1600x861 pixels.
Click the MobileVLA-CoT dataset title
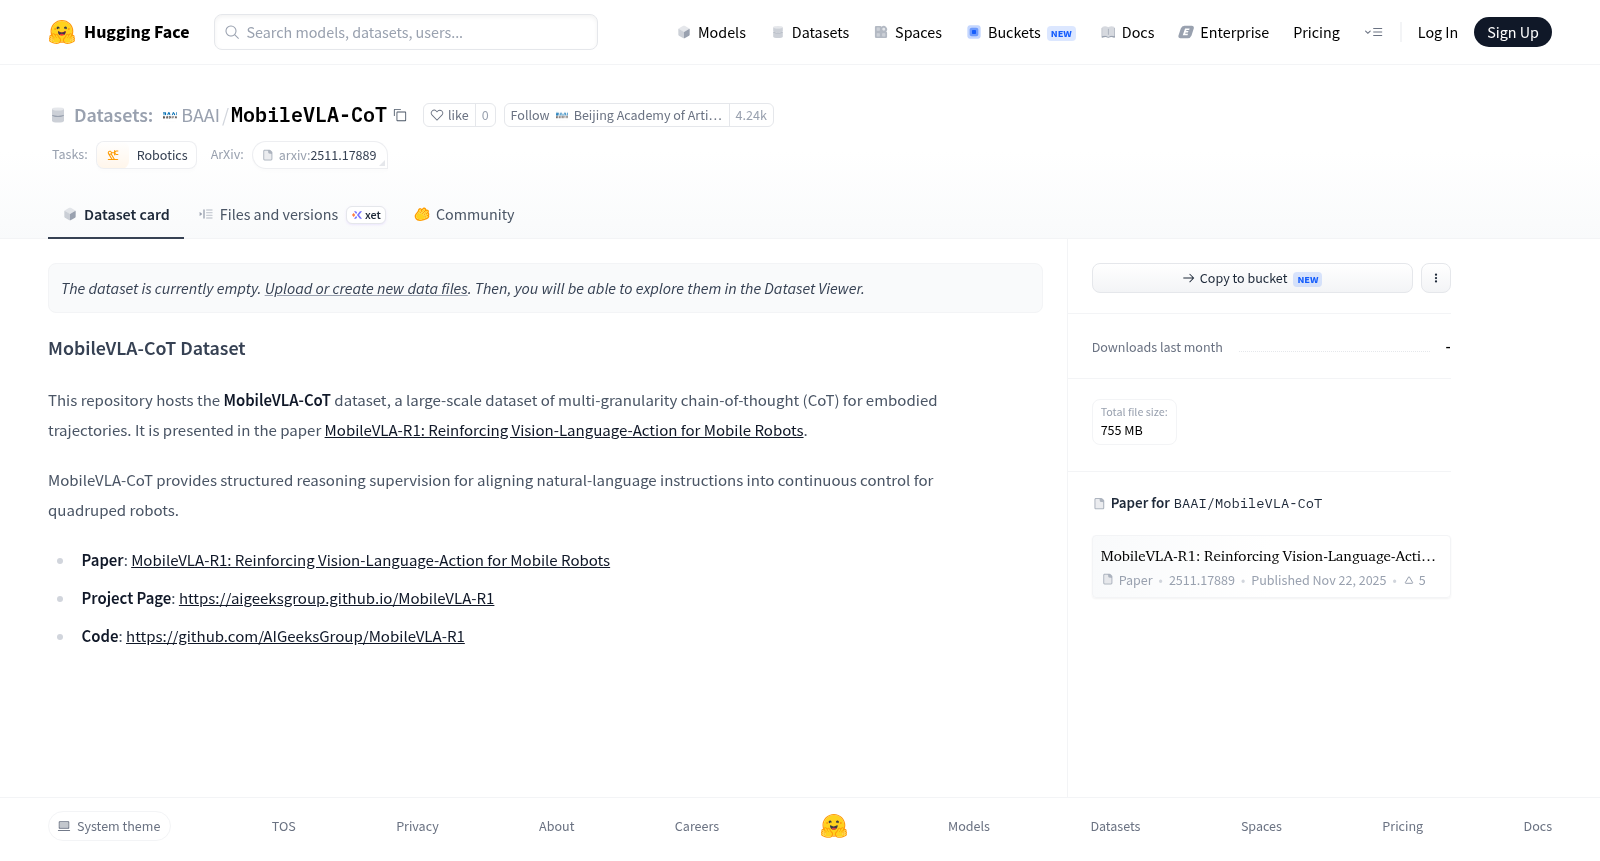(x=309, y=115)
